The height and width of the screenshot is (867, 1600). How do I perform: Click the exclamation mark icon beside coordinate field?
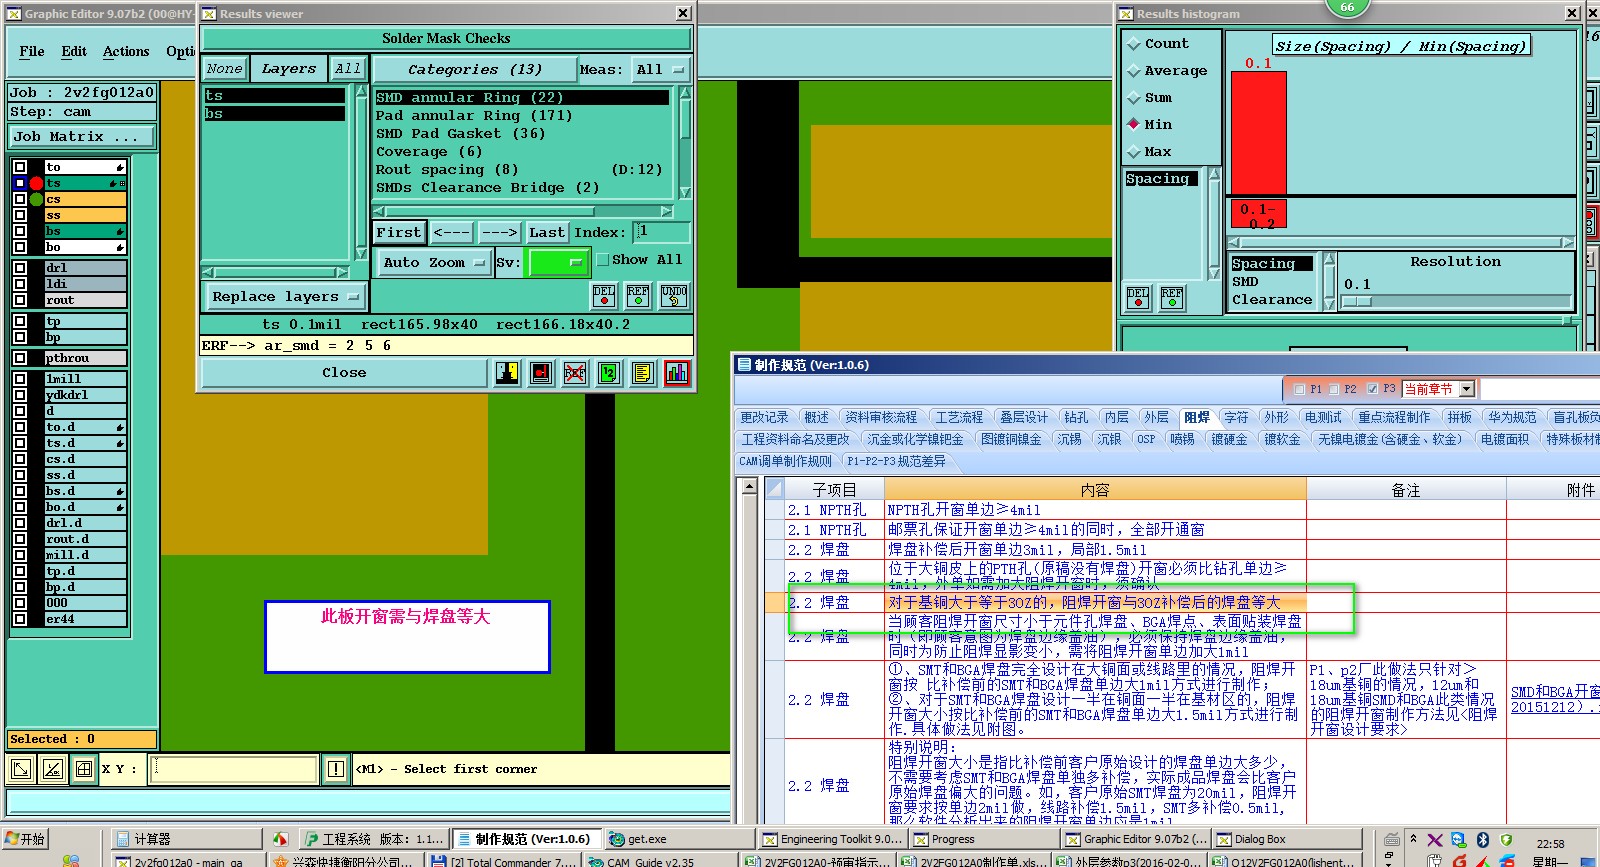[x=336, y=769]
